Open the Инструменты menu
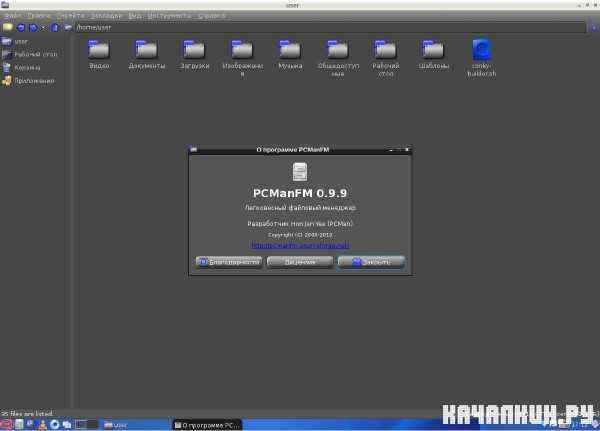Screen dimensions: 600x431 169,16
